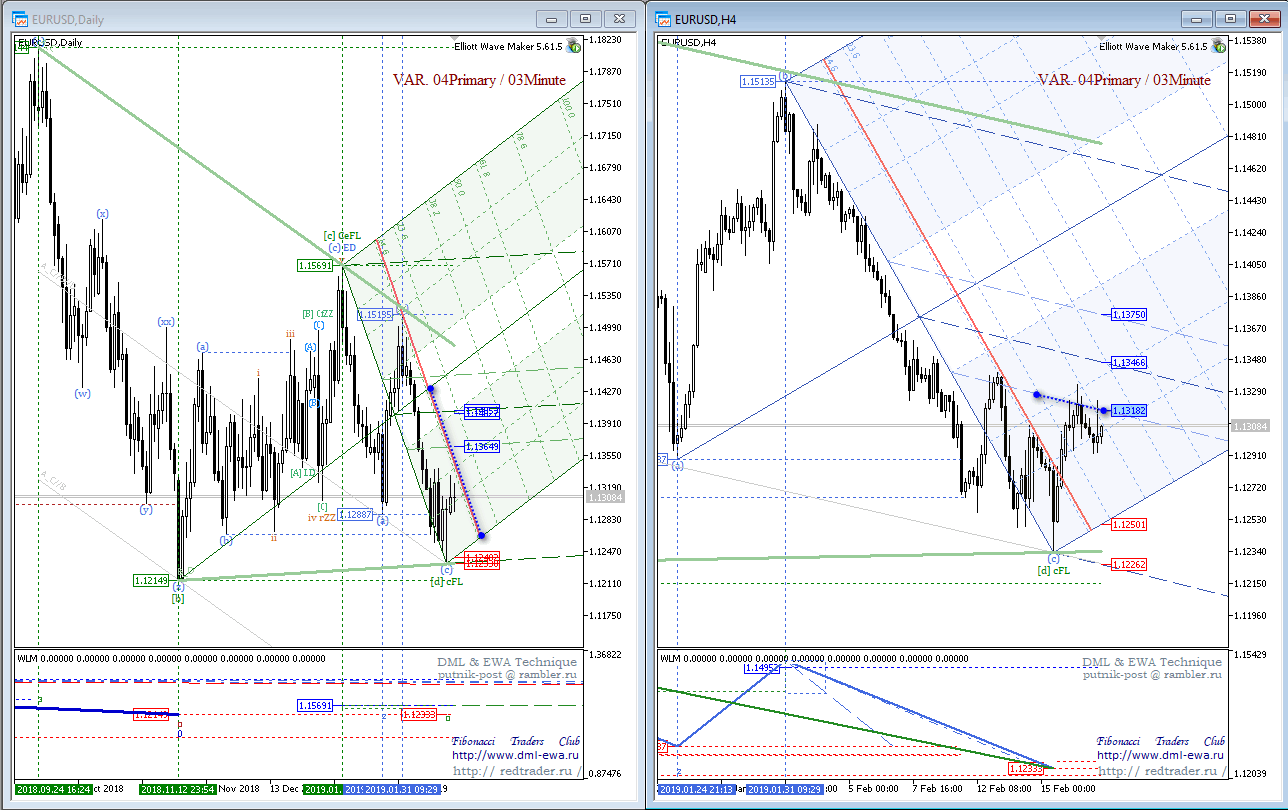Minimize the EURUSD,H4 chart window
The image size is (1288, 810).
coord(1195,18)
